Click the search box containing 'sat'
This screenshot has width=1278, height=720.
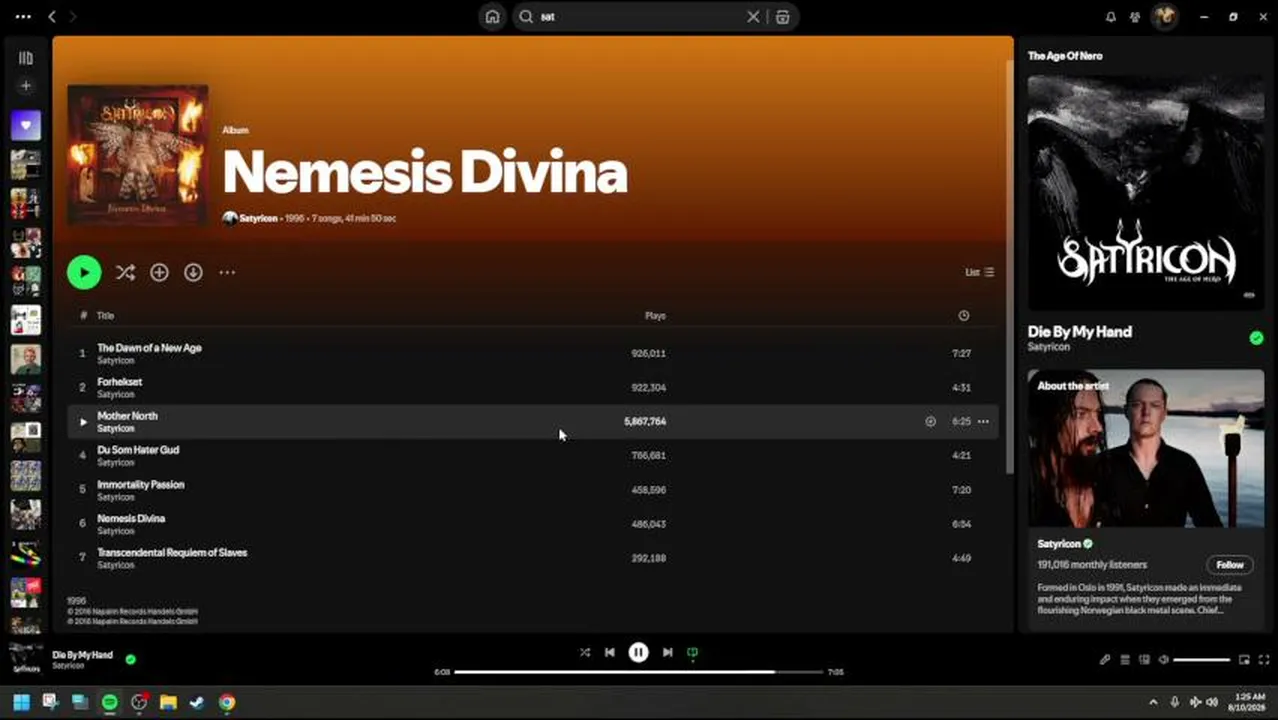[640, 17]
